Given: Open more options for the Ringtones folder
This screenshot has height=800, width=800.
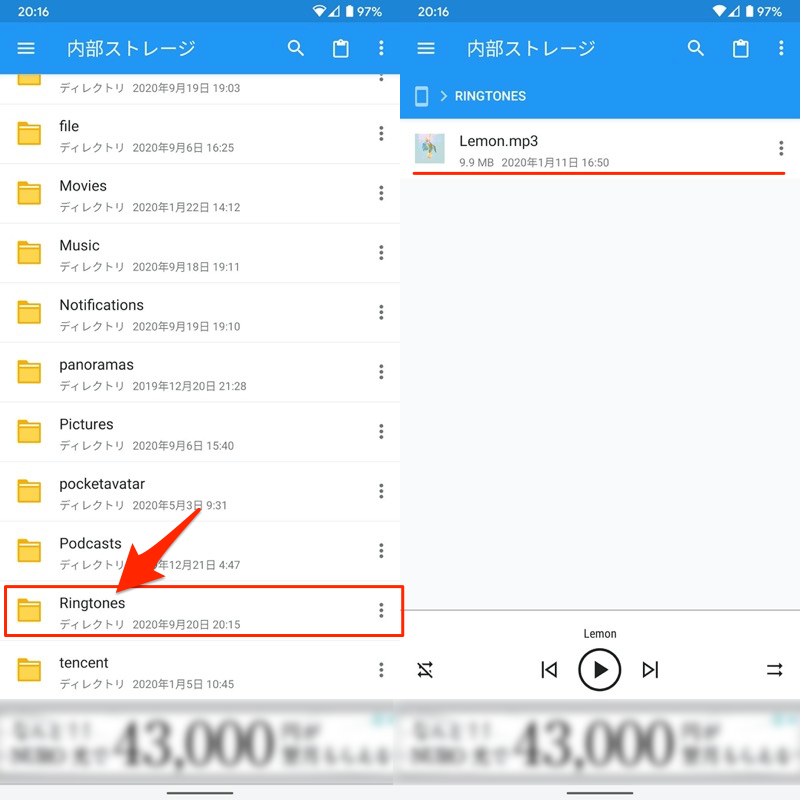Looking at the screenshot, I should [381, 611].
